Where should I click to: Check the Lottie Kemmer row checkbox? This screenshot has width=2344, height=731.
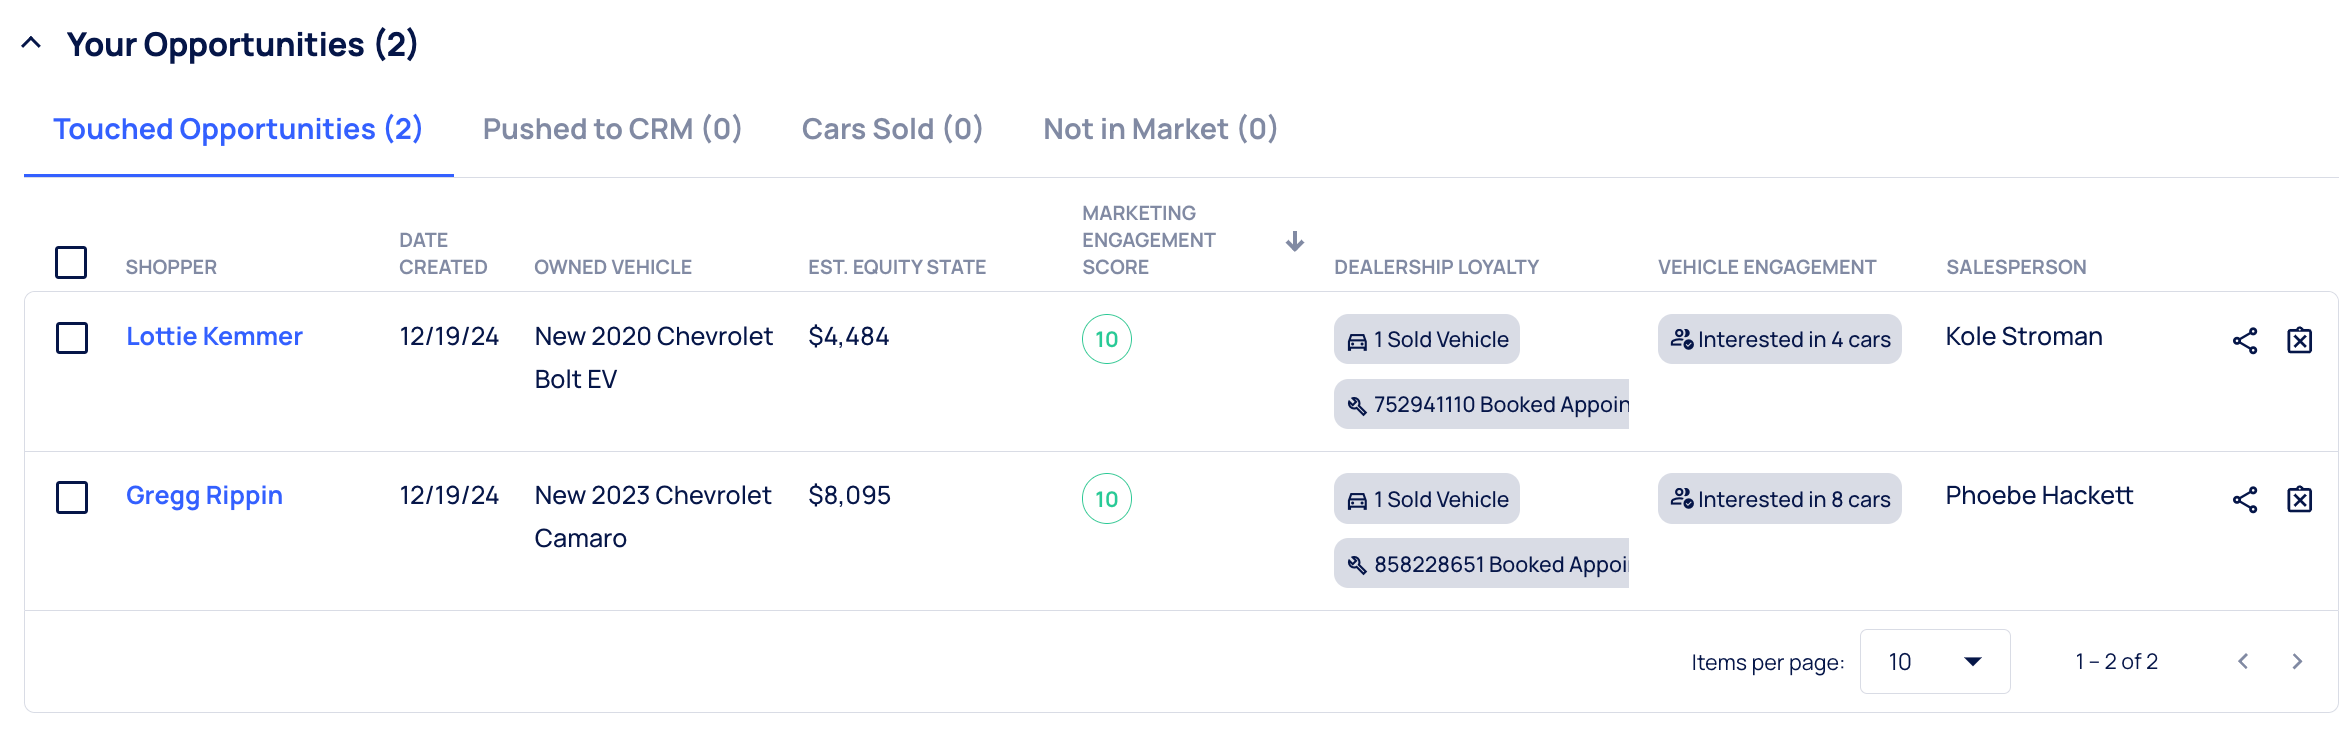(x=72, y=338)
